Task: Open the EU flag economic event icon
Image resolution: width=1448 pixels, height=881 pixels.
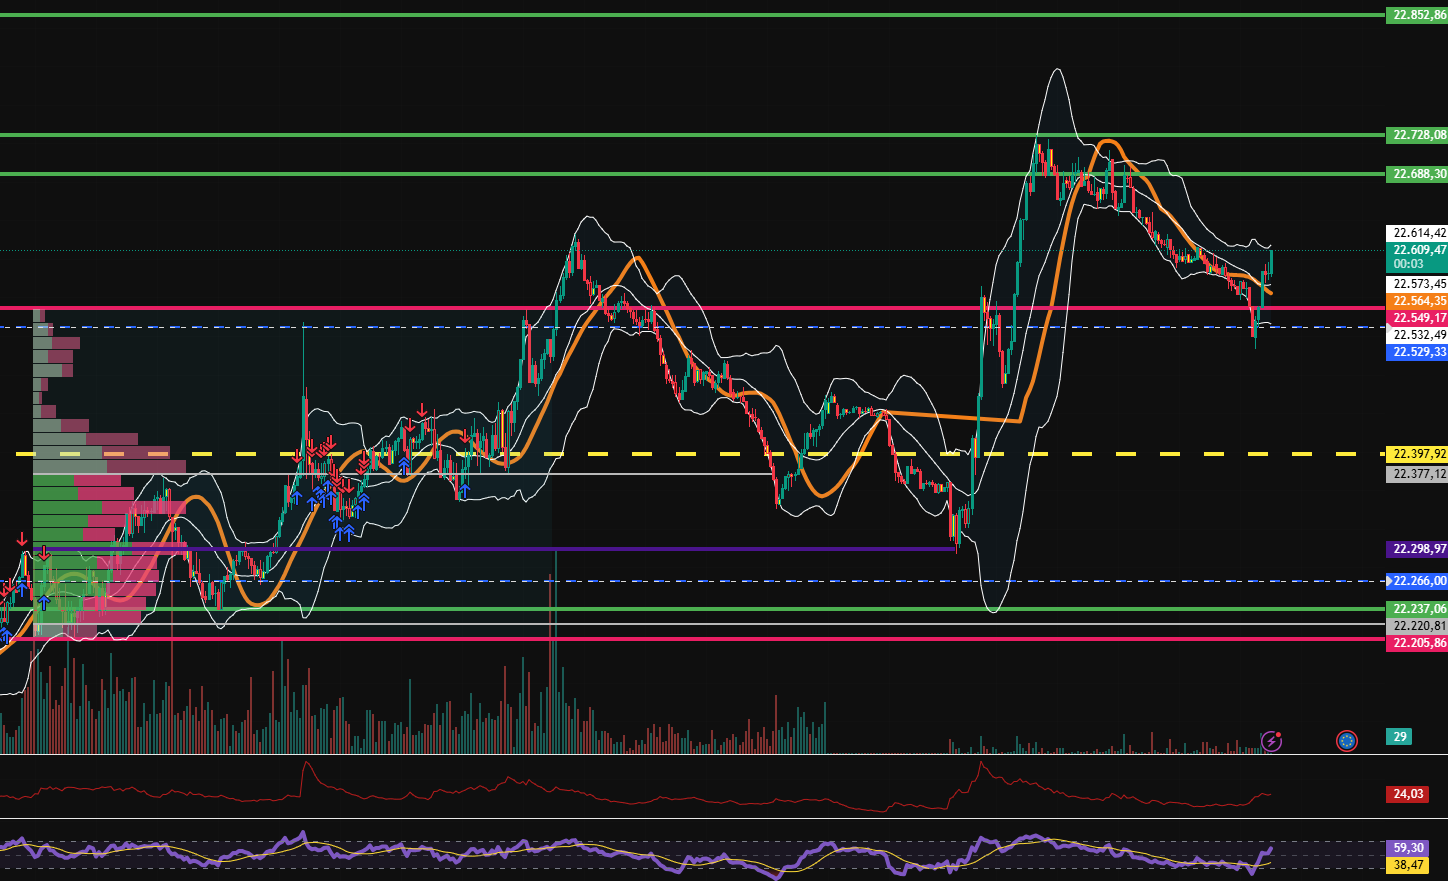Action: tap(1346, 741)
